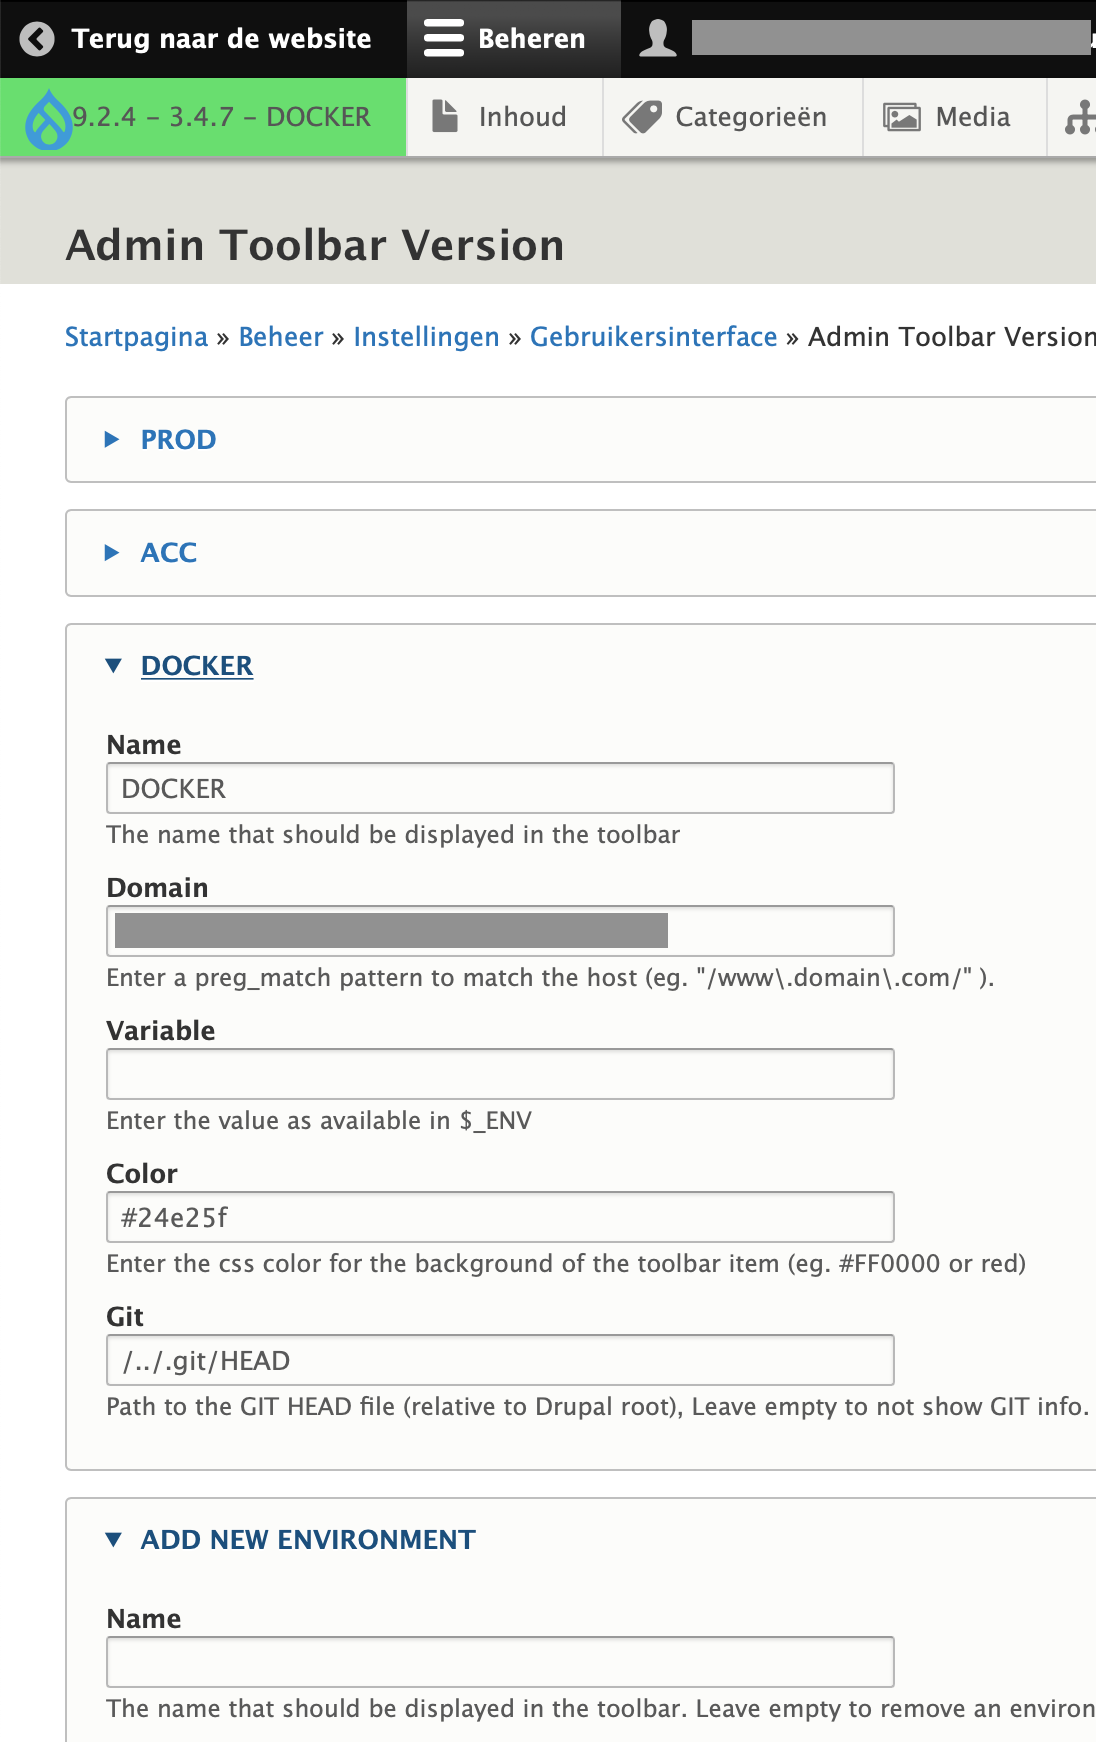Click the Media image icon

(901, 117)
